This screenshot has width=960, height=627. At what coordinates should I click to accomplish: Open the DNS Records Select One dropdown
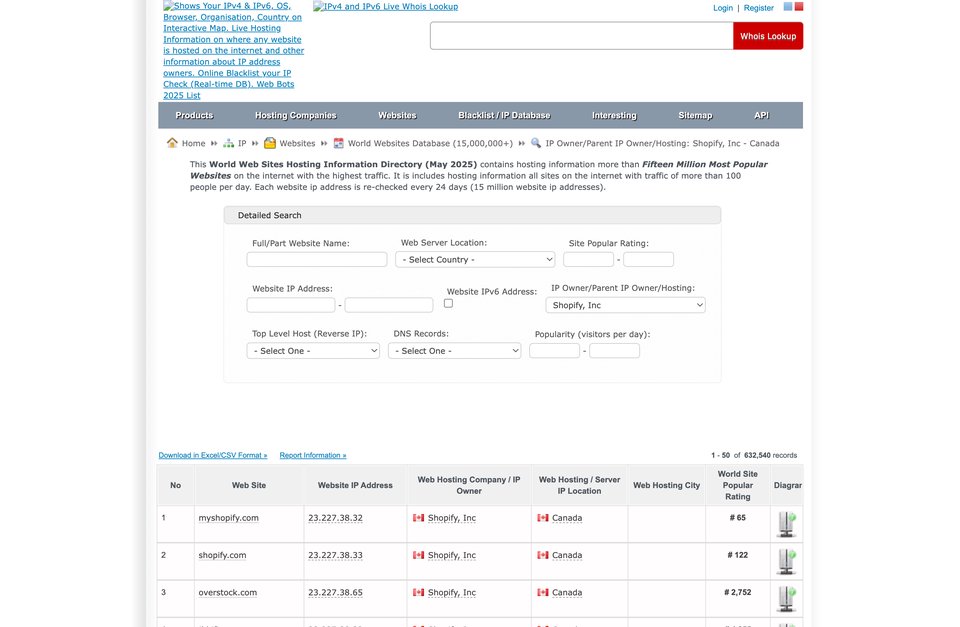coord(454,351)
